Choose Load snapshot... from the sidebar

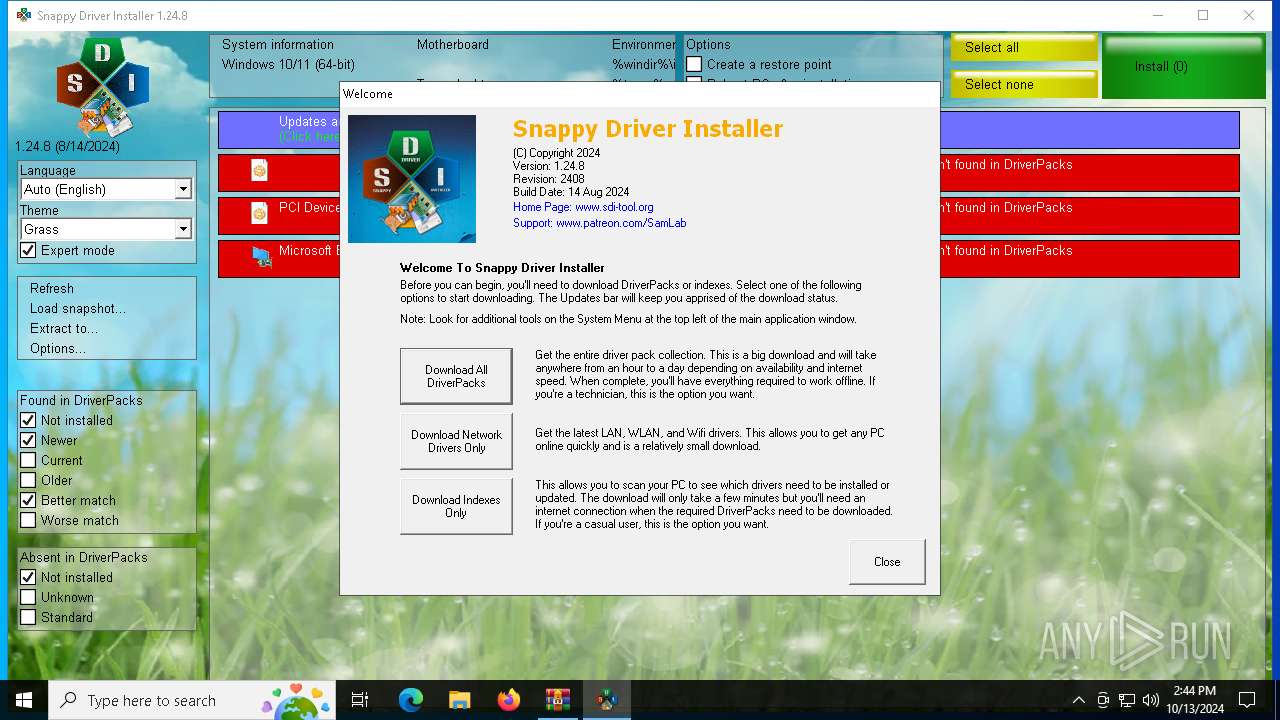pyautogui.click(x=78, y=308)
